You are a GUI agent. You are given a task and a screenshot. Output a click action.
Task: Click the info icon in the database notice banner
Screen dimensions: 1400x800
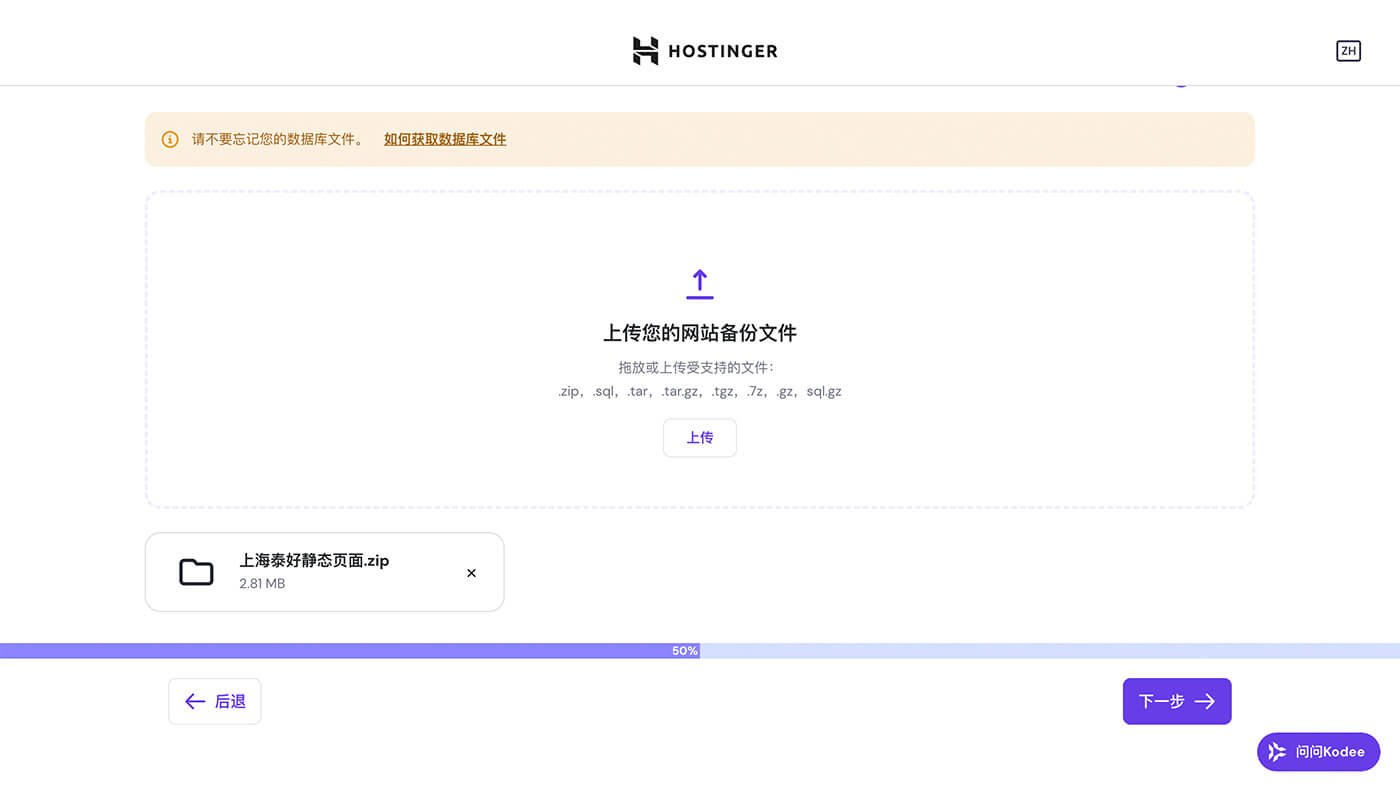coord(169,139)
